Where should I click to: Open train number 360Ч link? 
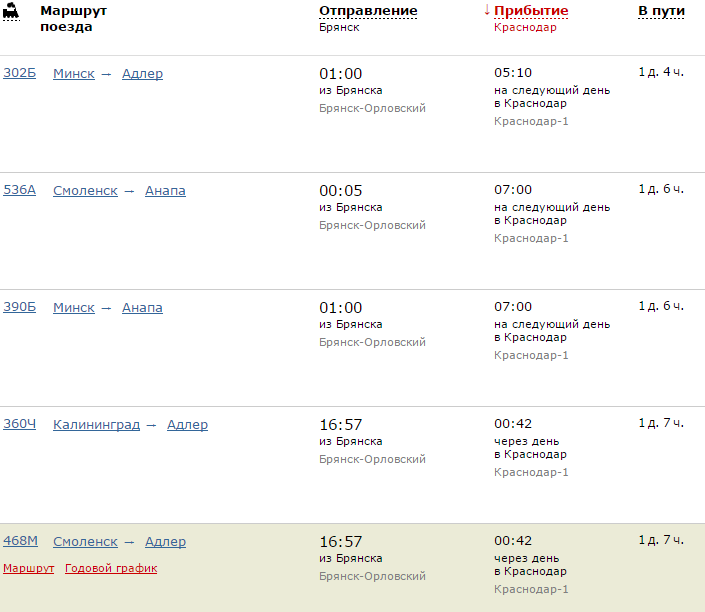(19, 425)
